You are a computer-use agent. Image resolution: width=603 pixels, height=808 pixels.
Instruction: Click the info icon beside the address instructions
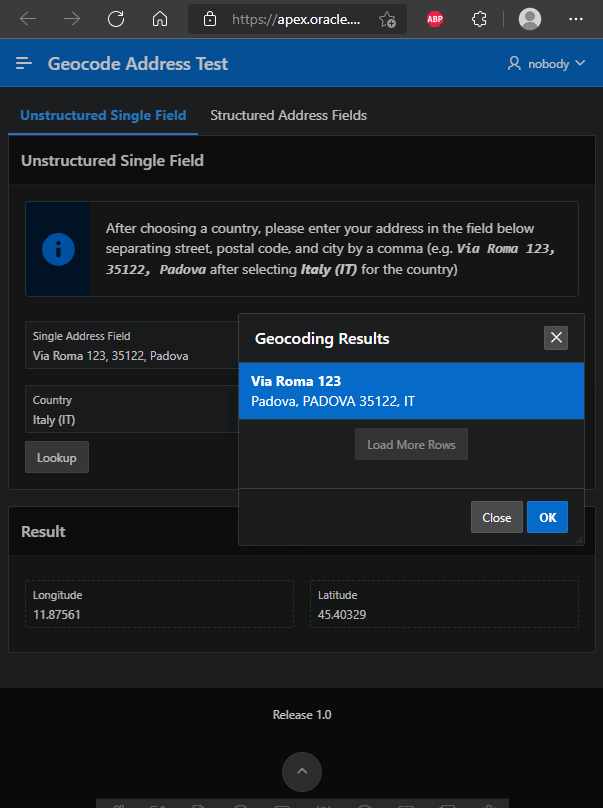click(x=57, y=249)
